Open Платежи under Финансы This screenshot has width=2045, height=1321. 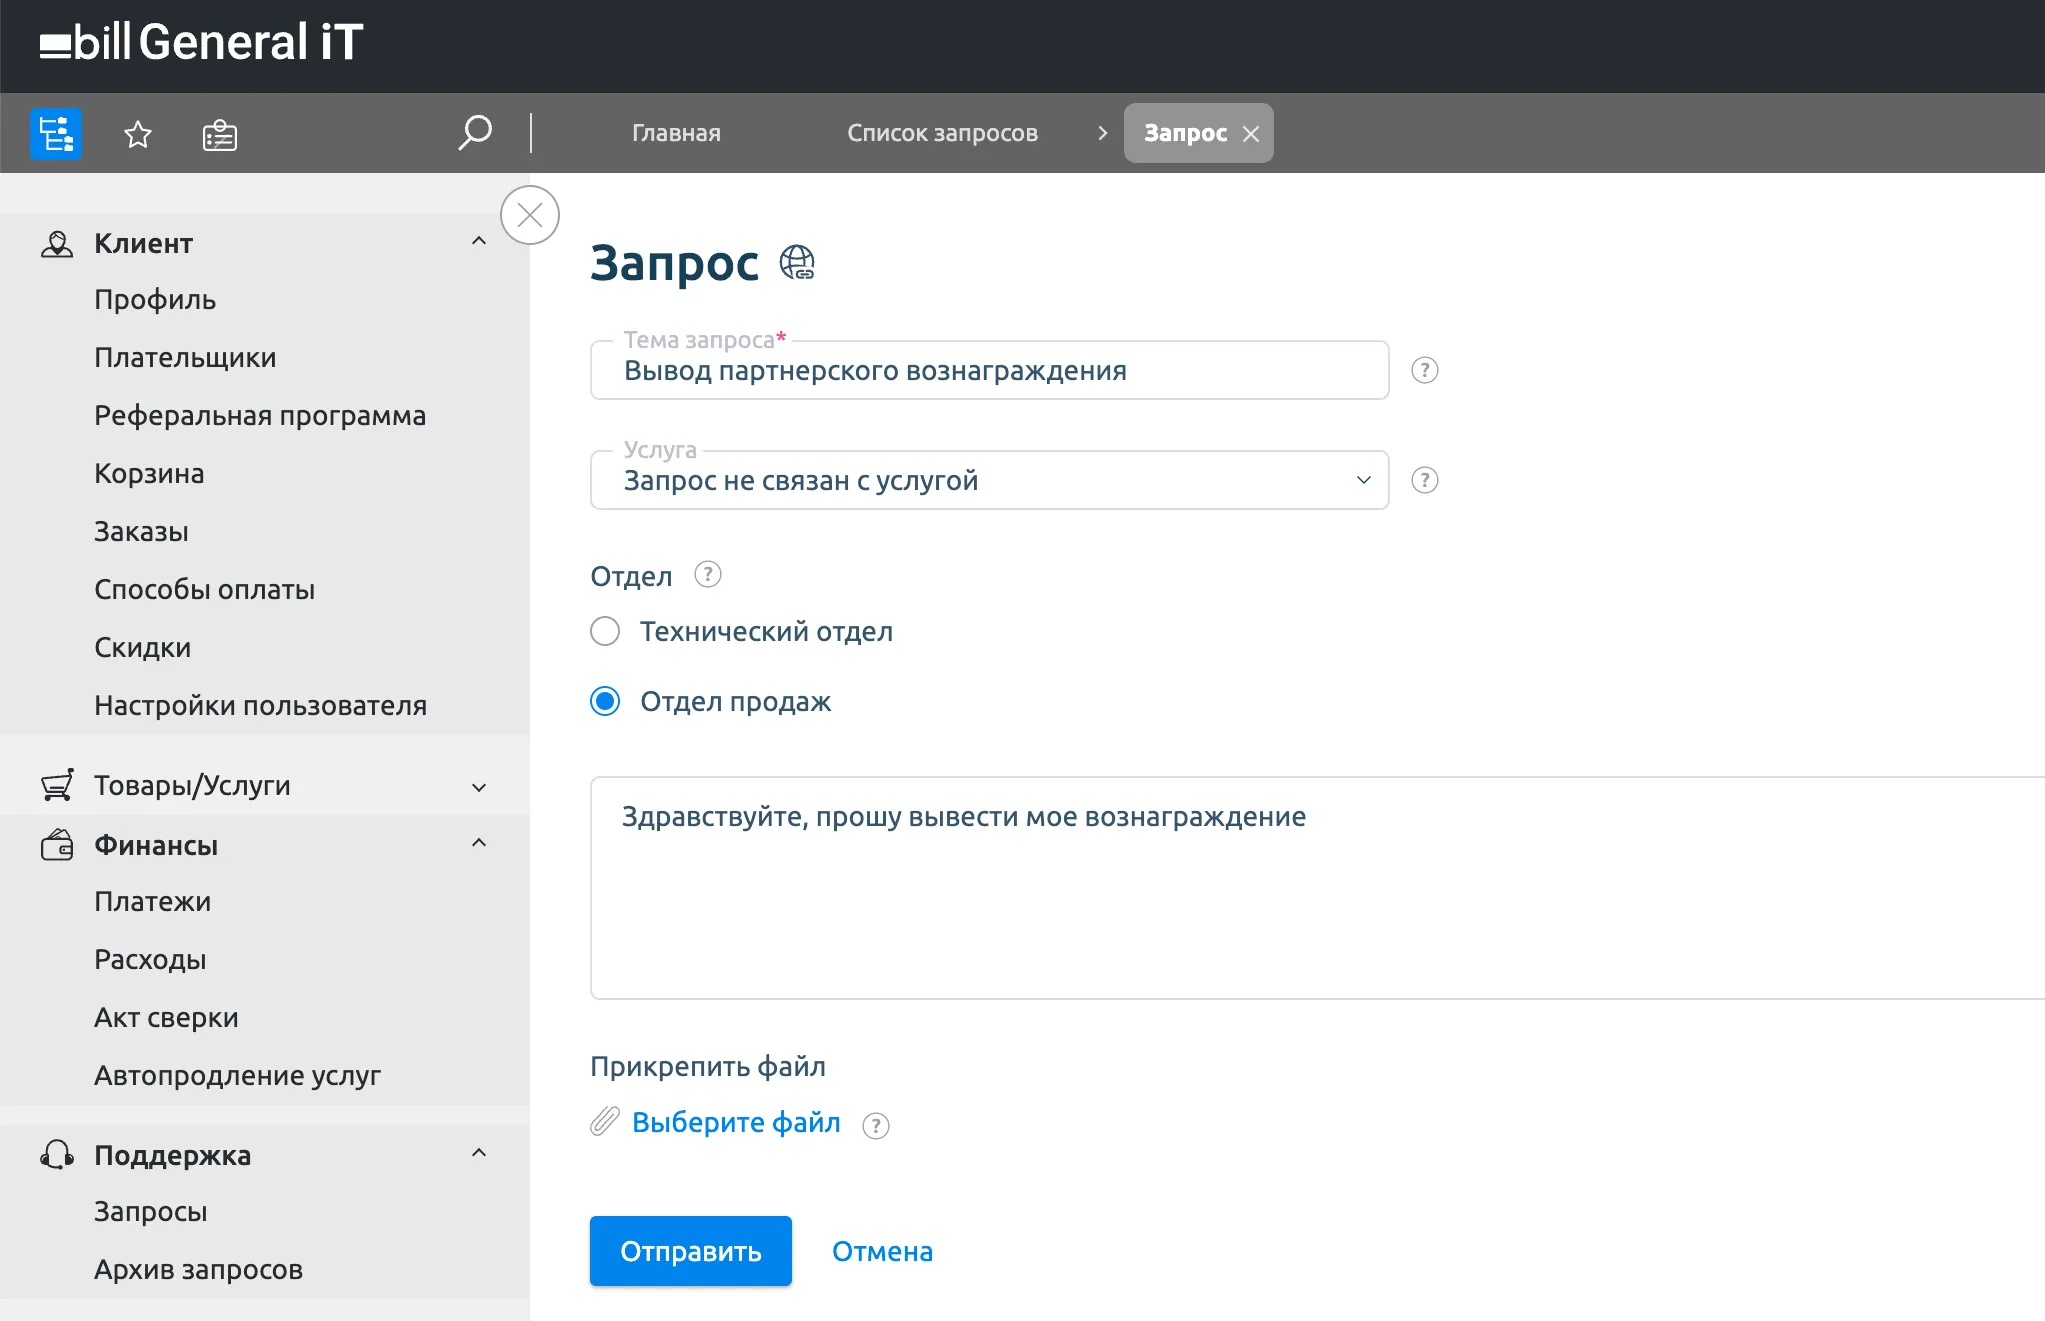point(152,901)
